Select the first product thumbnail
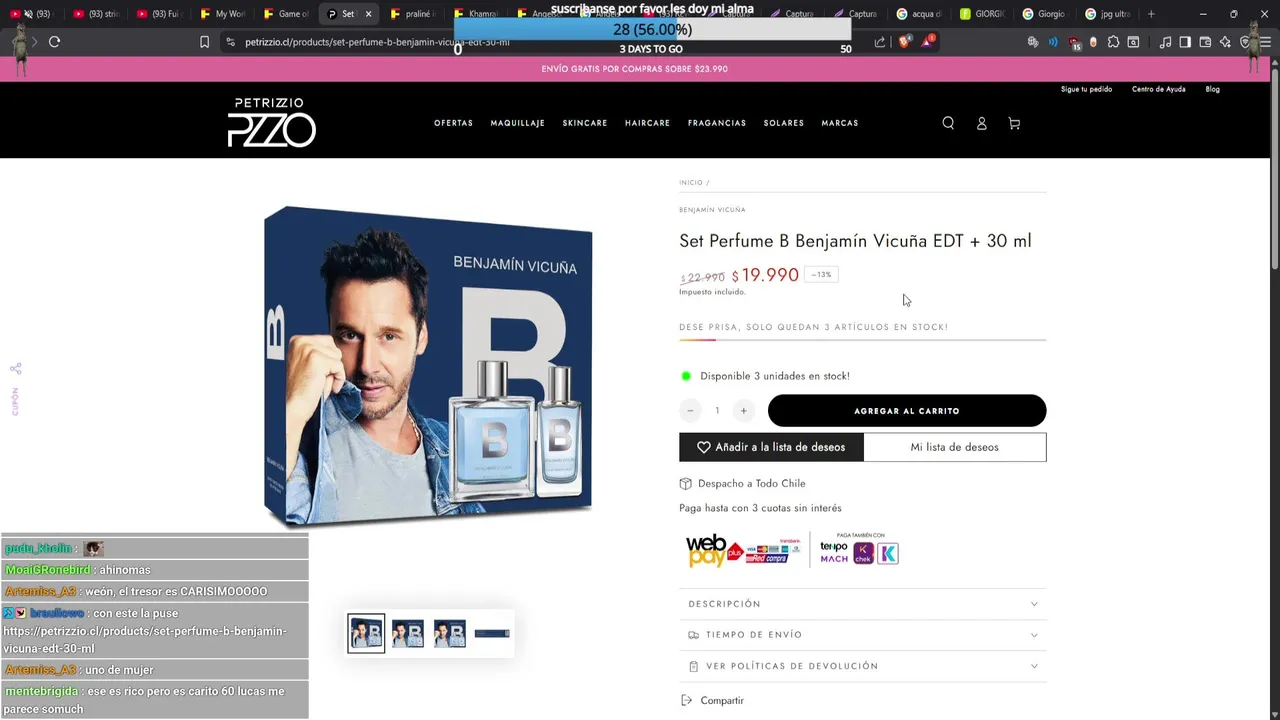The width and height of the screenshot is (1280, 720). 366,633
